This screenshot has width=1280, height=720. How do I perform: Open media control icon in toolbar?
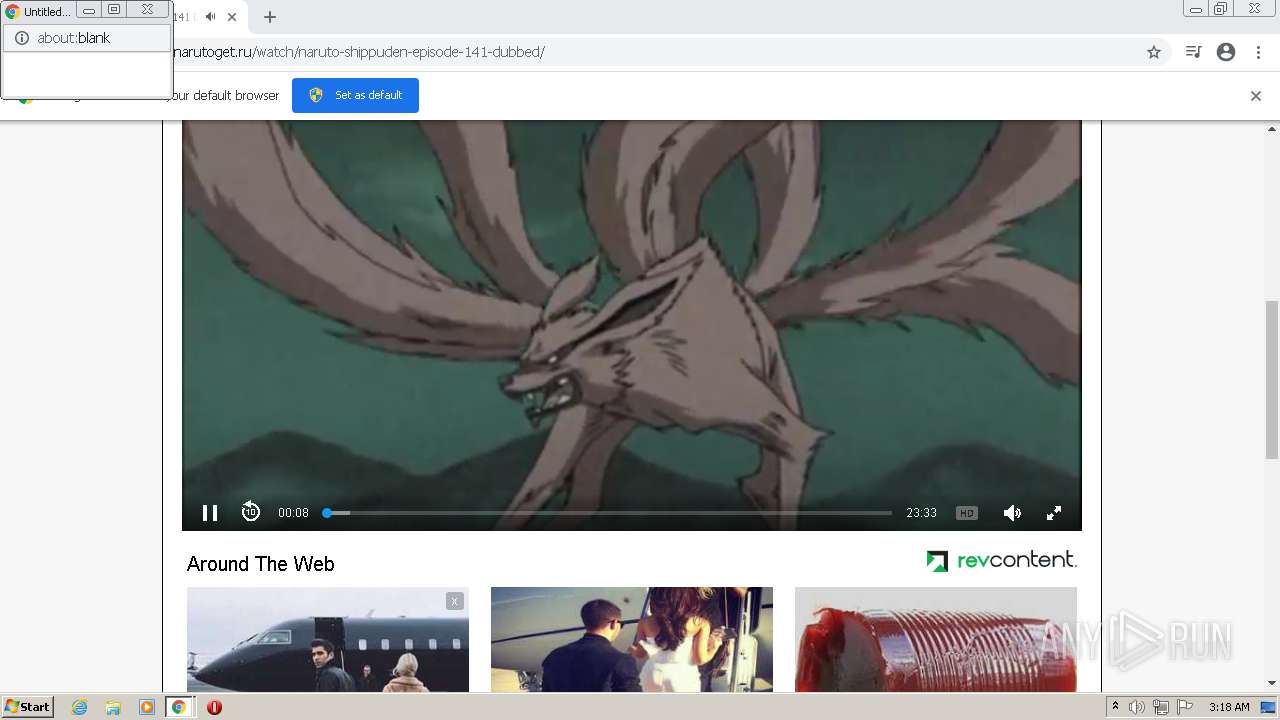click(1193, 52)
